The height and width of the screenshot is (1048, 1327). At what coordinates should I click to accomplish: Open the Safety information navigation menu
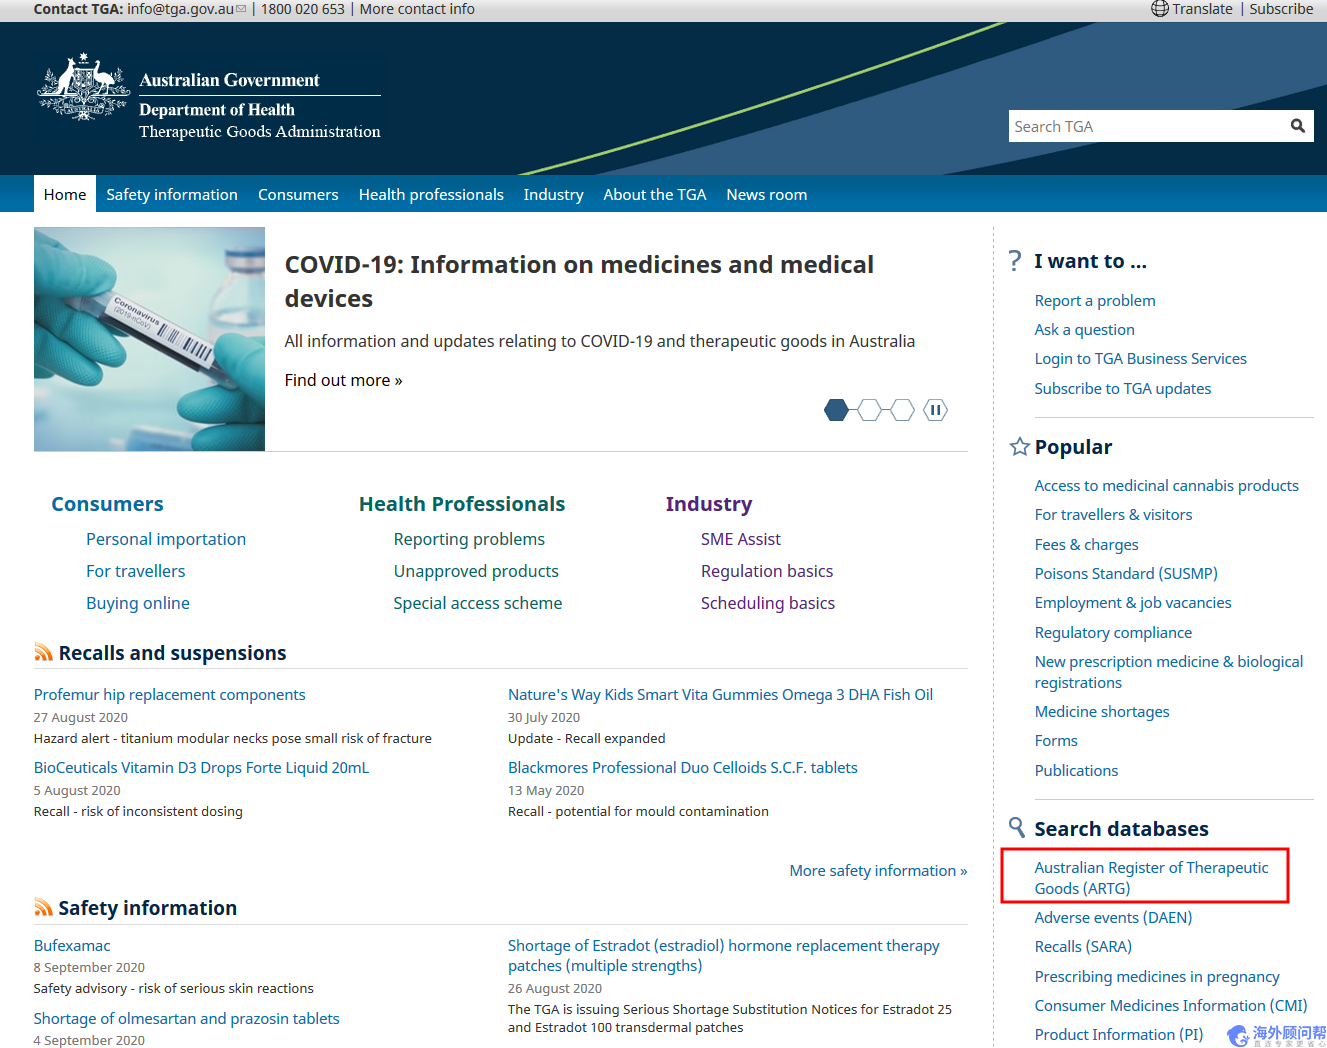172,194
